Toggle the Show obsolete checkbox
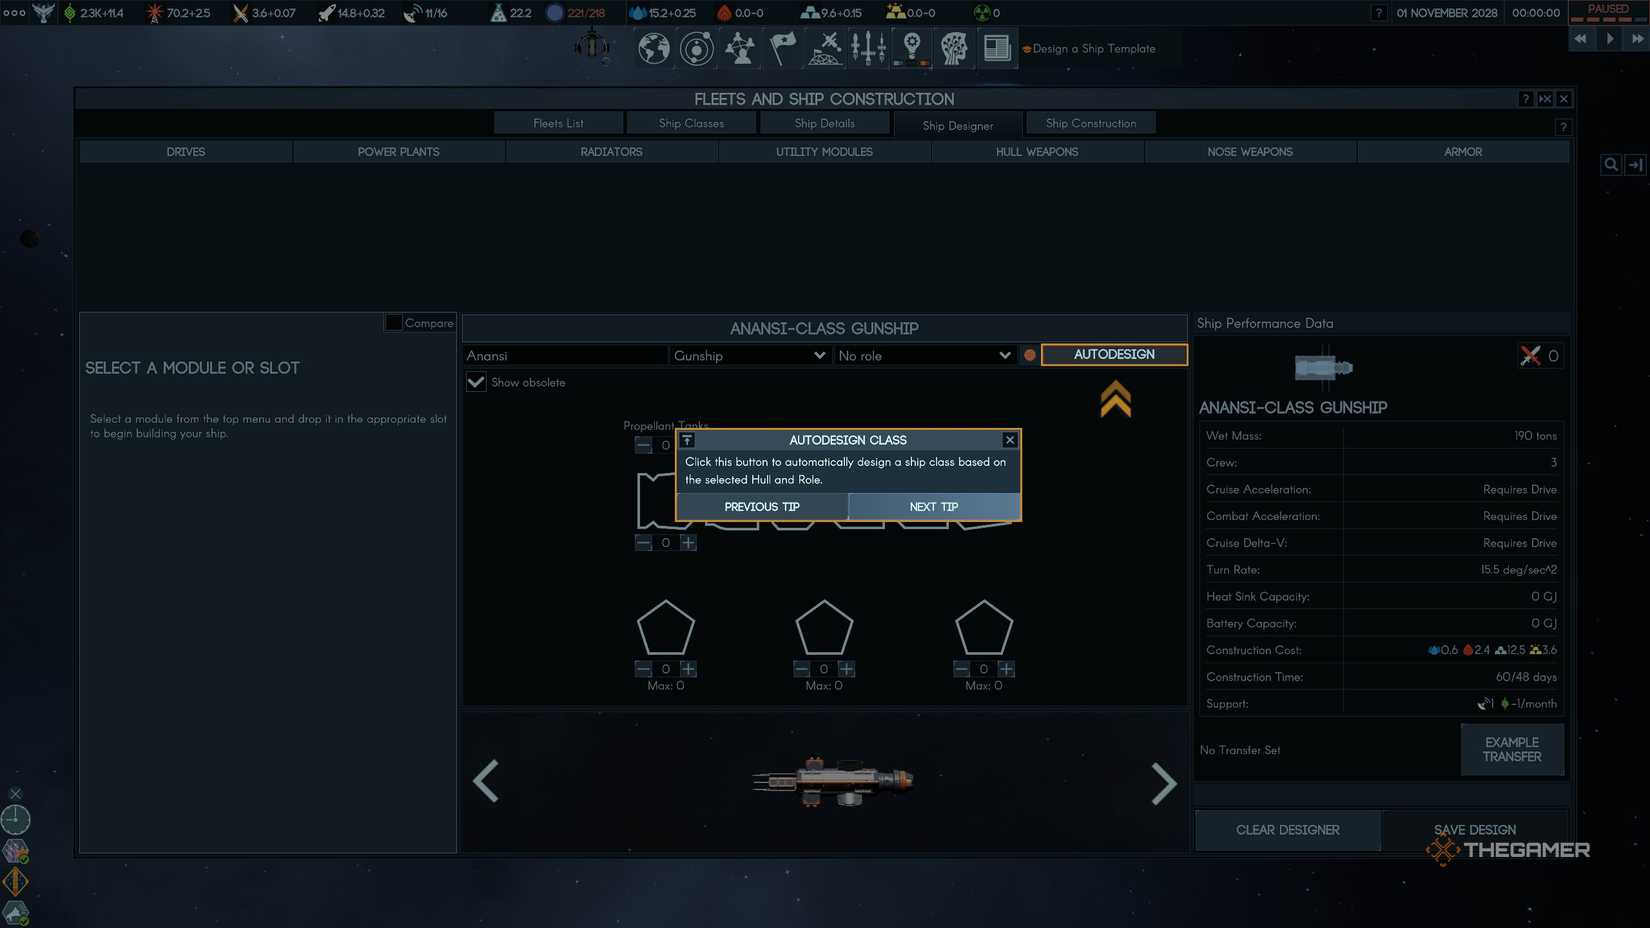 point(475,382)
